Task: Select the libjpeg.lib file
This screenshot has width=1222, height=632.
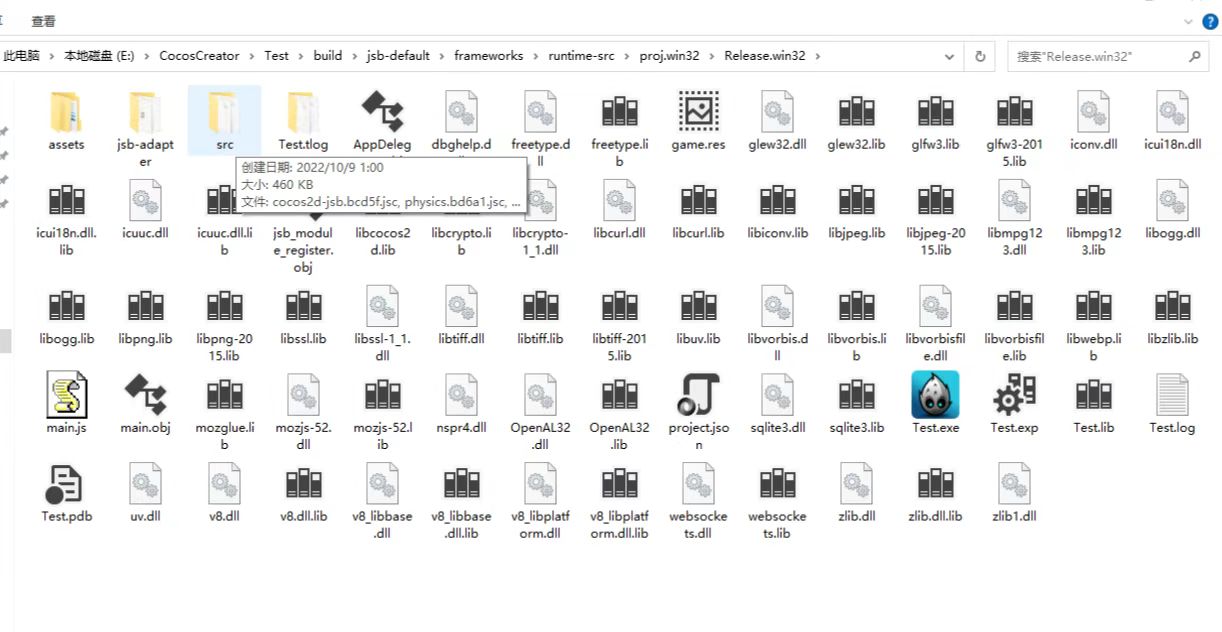Action: 857,210
